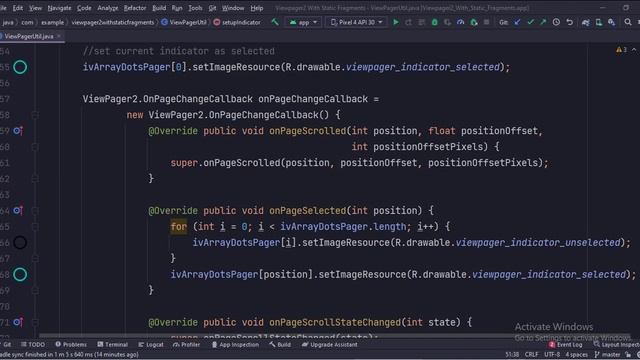Open the SDK Manager icon
640x360 pixels.
click(611, 22)
